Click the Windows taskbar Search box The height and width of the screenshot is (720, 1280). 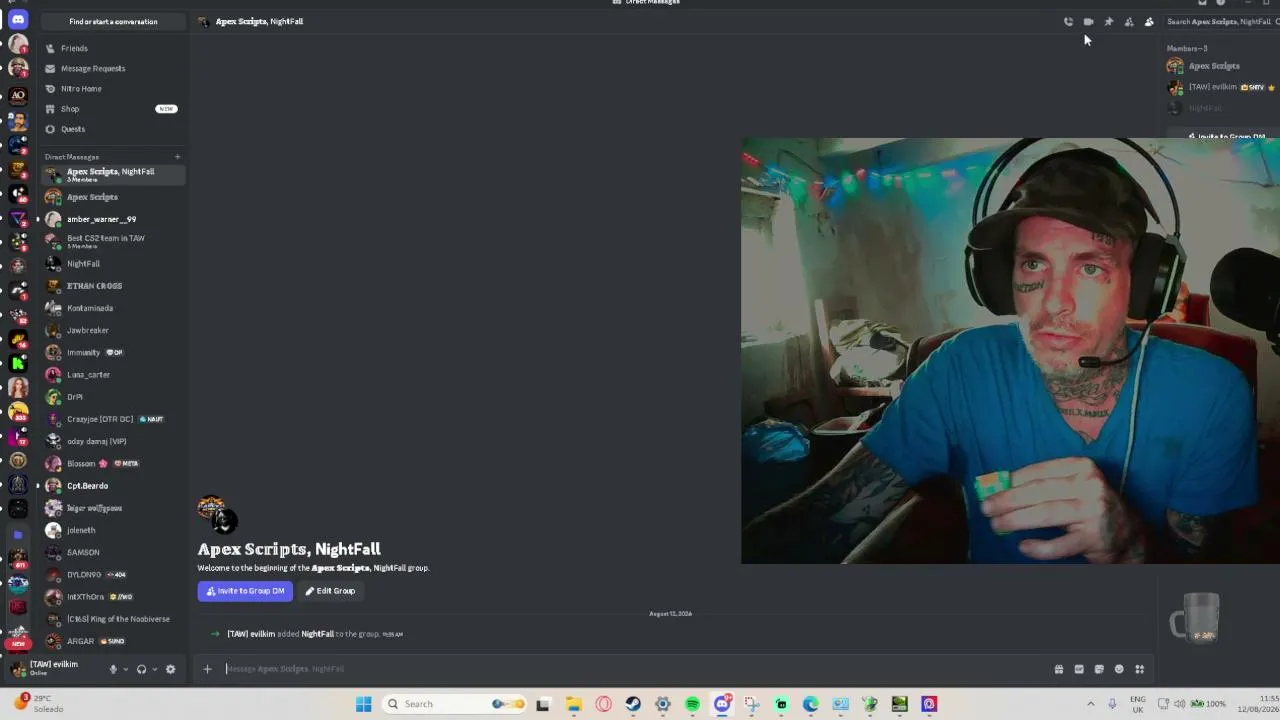455,704
